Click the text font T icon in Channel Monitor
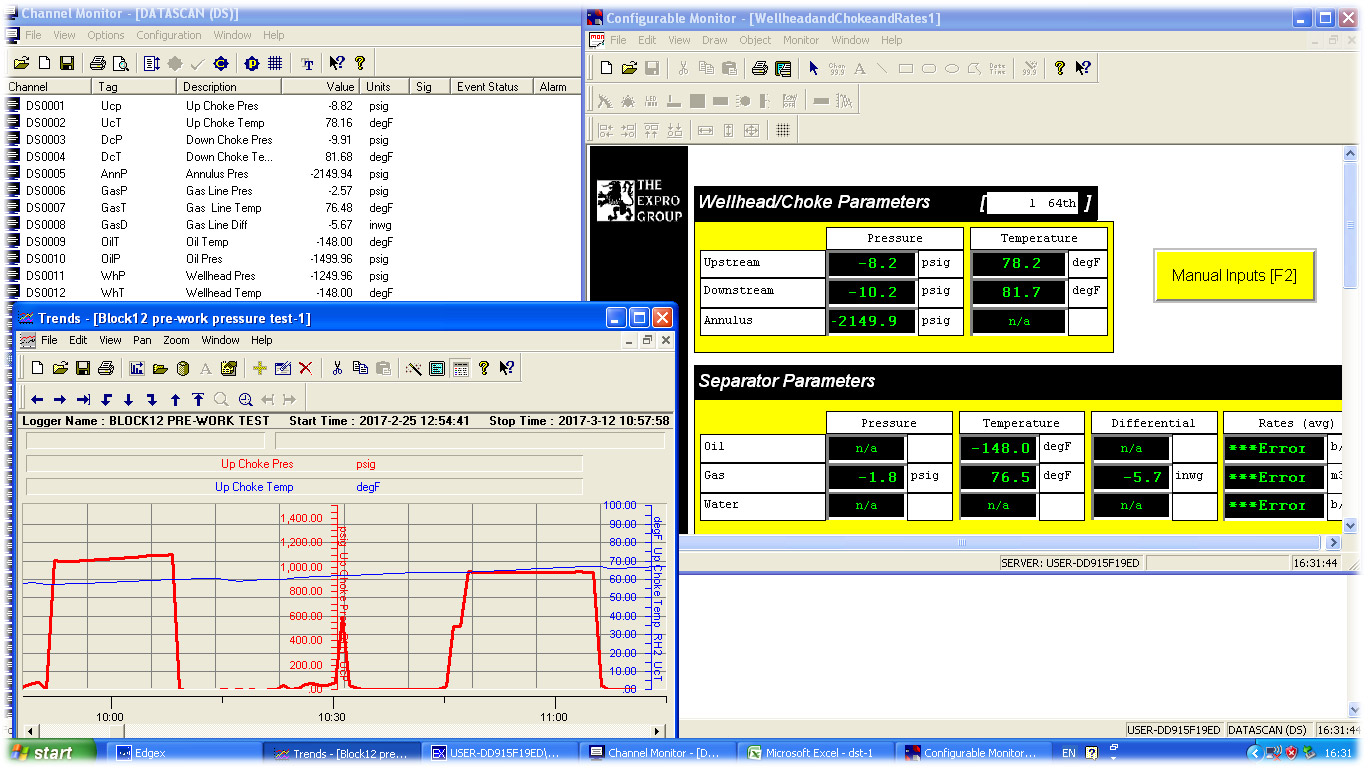Image resolution: width=1368 pixels, height=770 pixels. (x=307, y=63)
